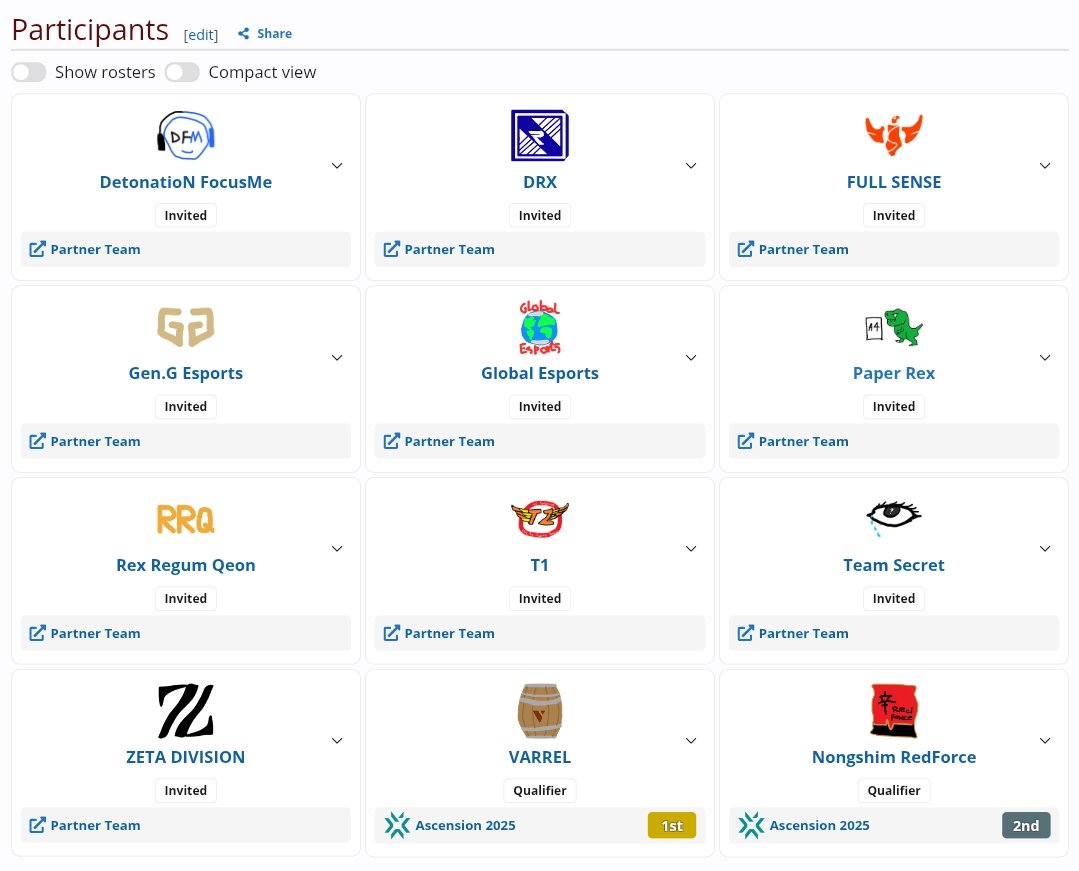Click the Global Esports team logo

click(540, 327)
